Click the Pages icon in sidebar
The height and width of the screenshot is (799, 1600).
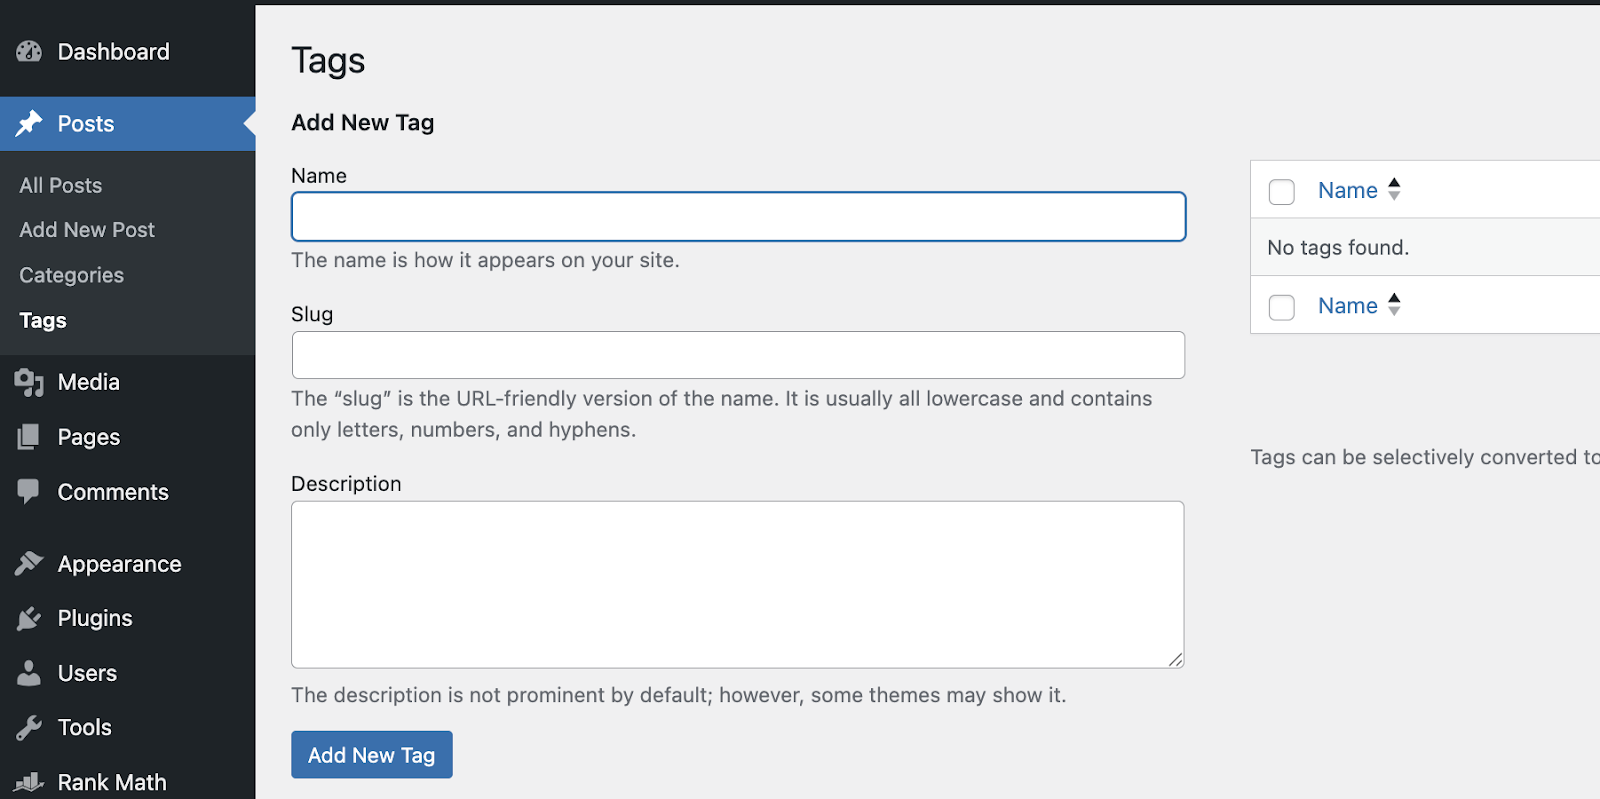click(x=30, y=437)
